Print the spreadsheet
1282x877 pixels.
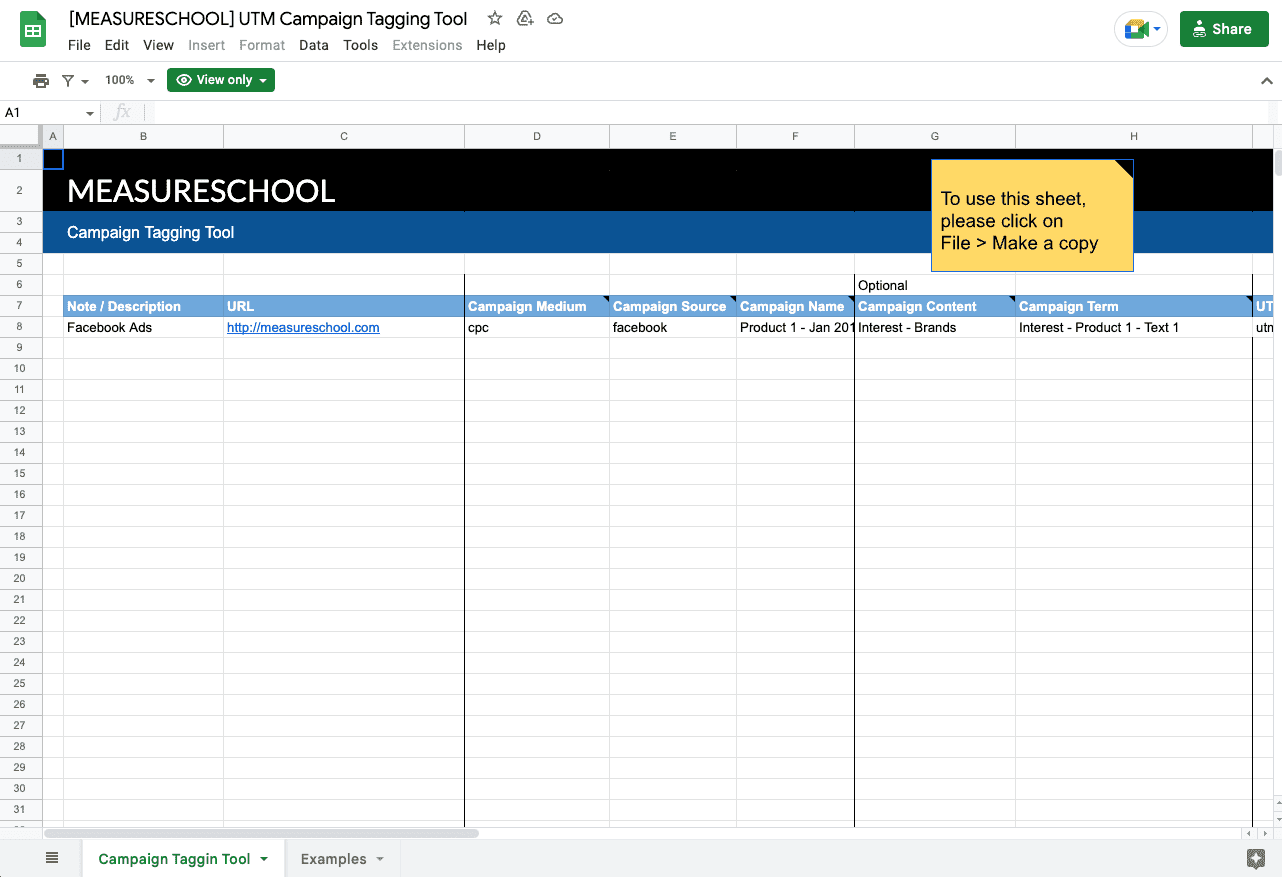[40, 80]
